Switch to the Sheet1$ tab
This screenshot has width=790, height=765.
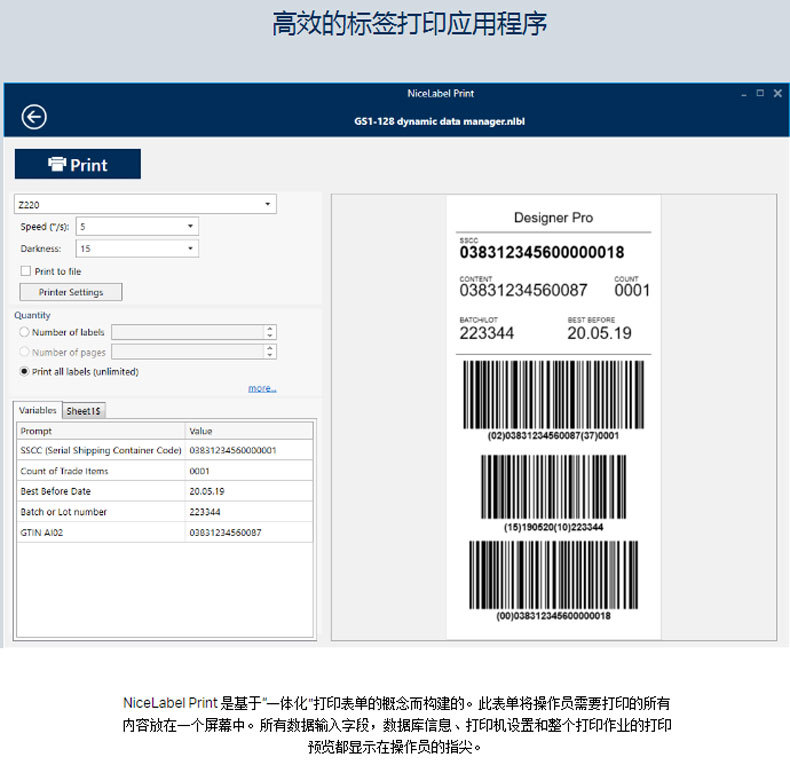pyautogui.click(x=84, y=411)
